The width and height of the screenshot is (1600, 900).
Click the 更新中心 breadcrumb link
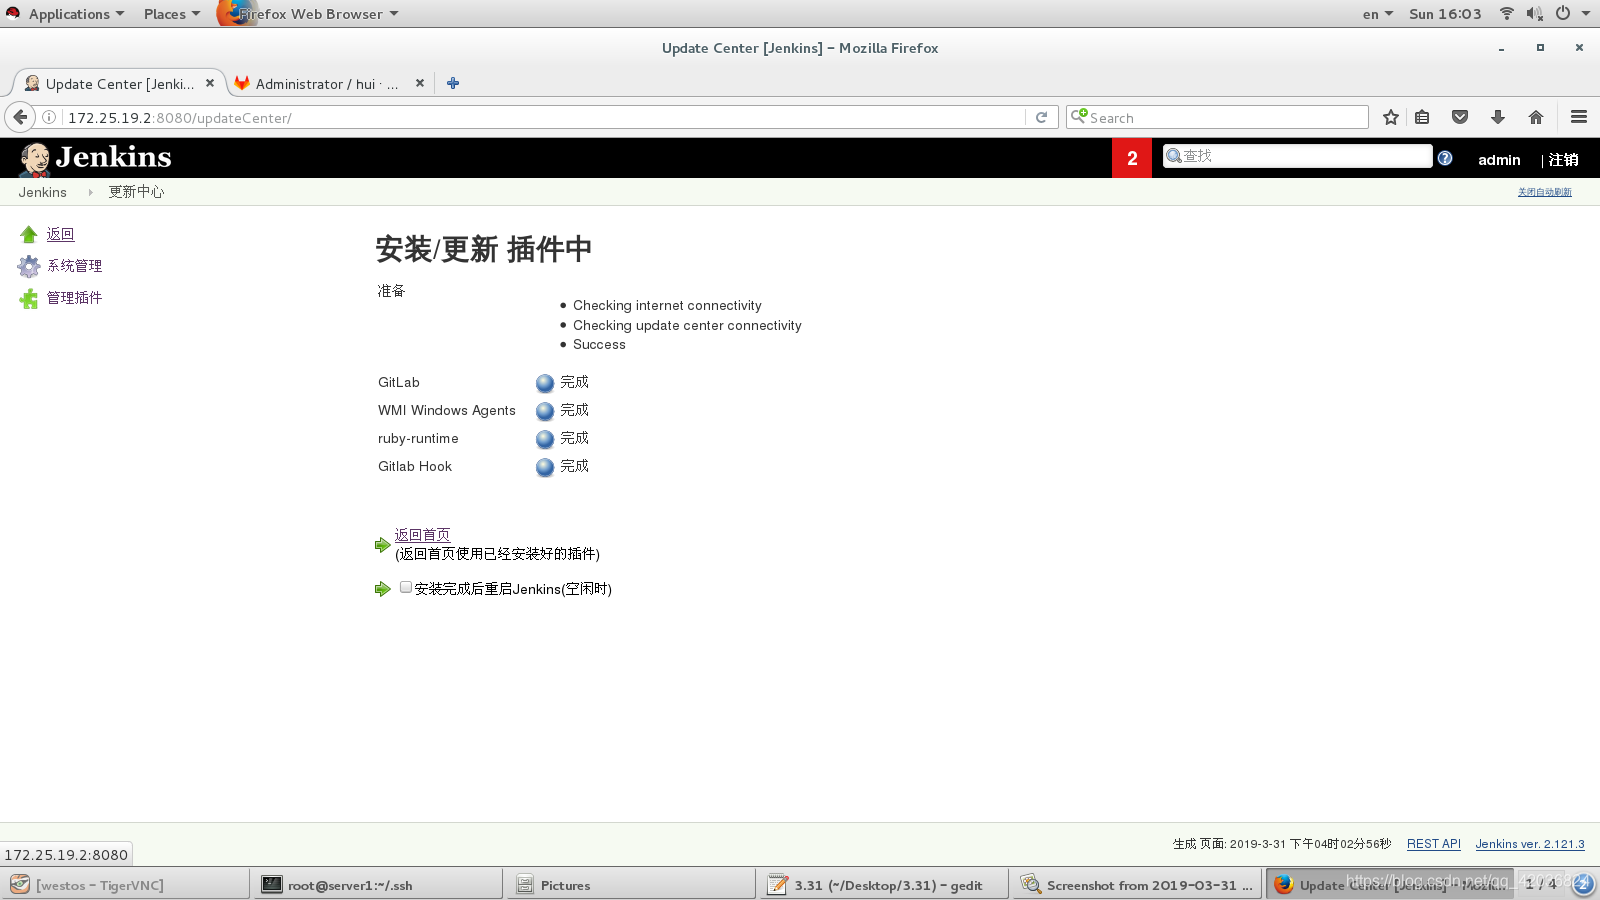(136, 192)
